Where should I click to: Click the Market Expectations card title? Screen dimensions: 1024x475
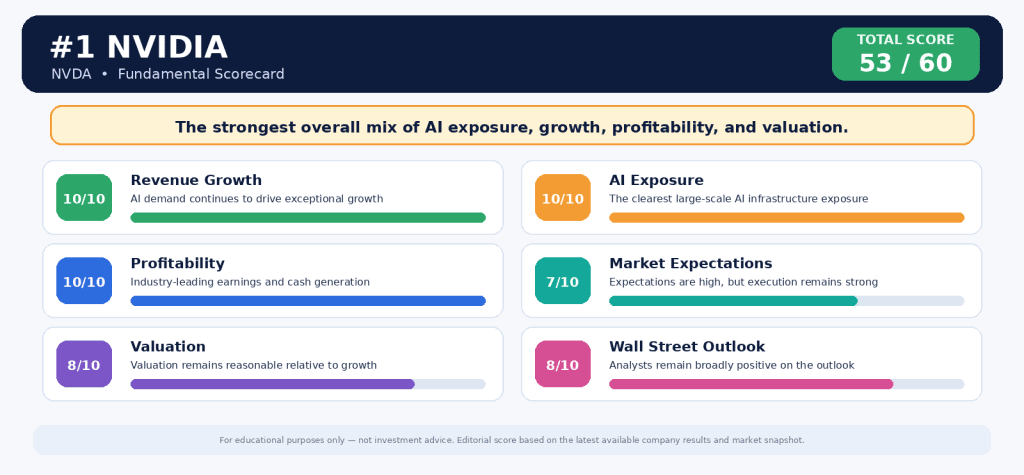pyautogui.click(x=691, y=263)
